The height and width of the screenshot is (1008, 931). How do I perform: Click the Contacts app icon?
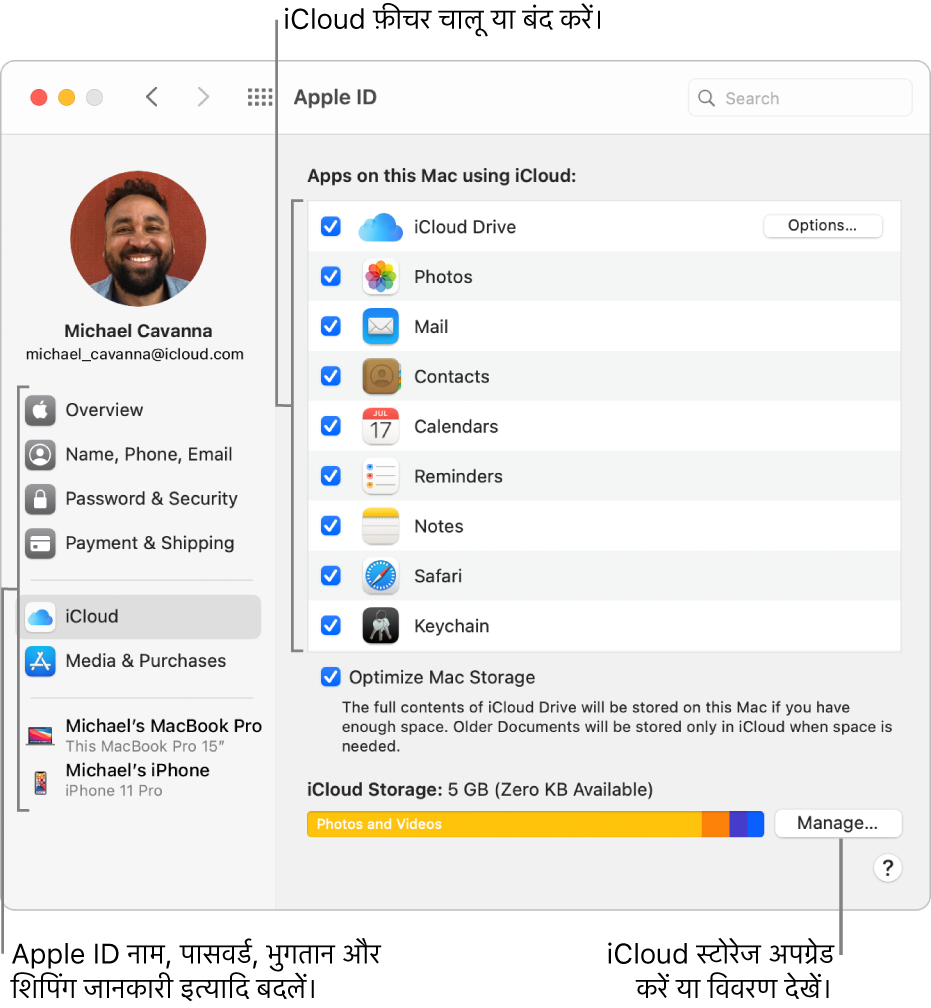click(x=381, y=377)
